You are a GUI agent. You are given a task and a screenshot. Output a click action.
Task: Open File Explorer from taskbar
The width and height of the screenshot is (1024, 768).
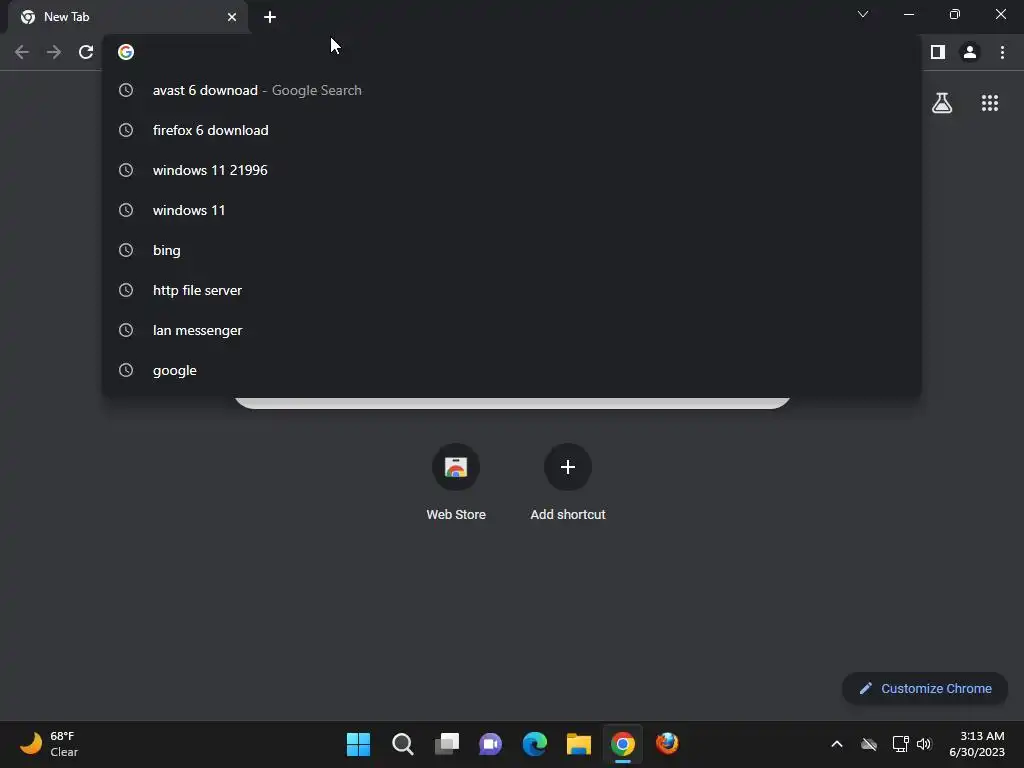pos(579,744)
